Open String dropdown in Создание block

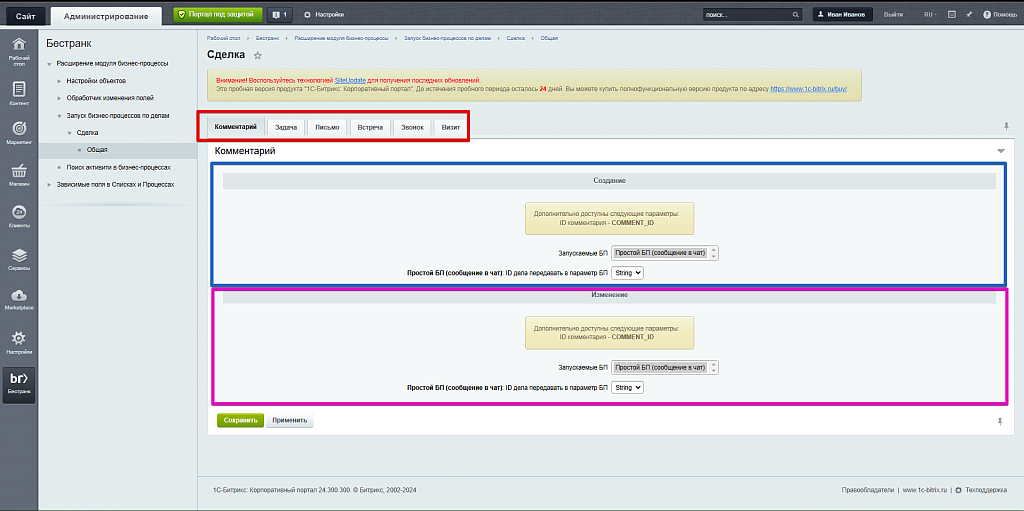point(627,272)
